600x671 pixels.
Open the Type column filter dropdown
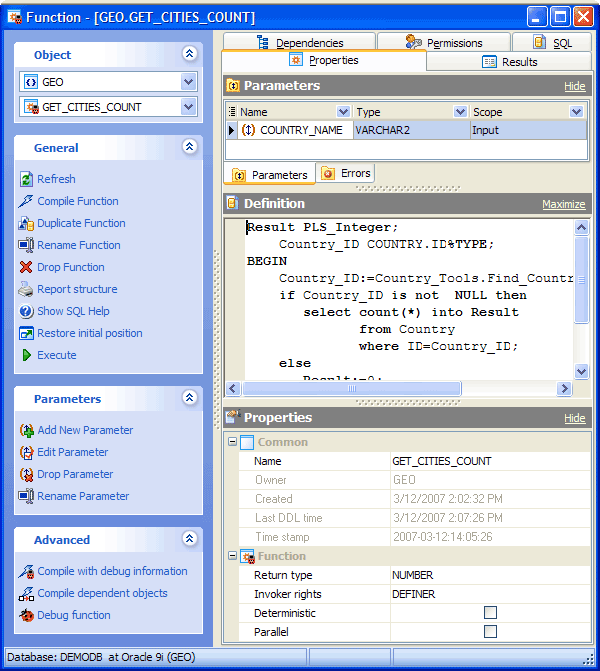point(460,112)
